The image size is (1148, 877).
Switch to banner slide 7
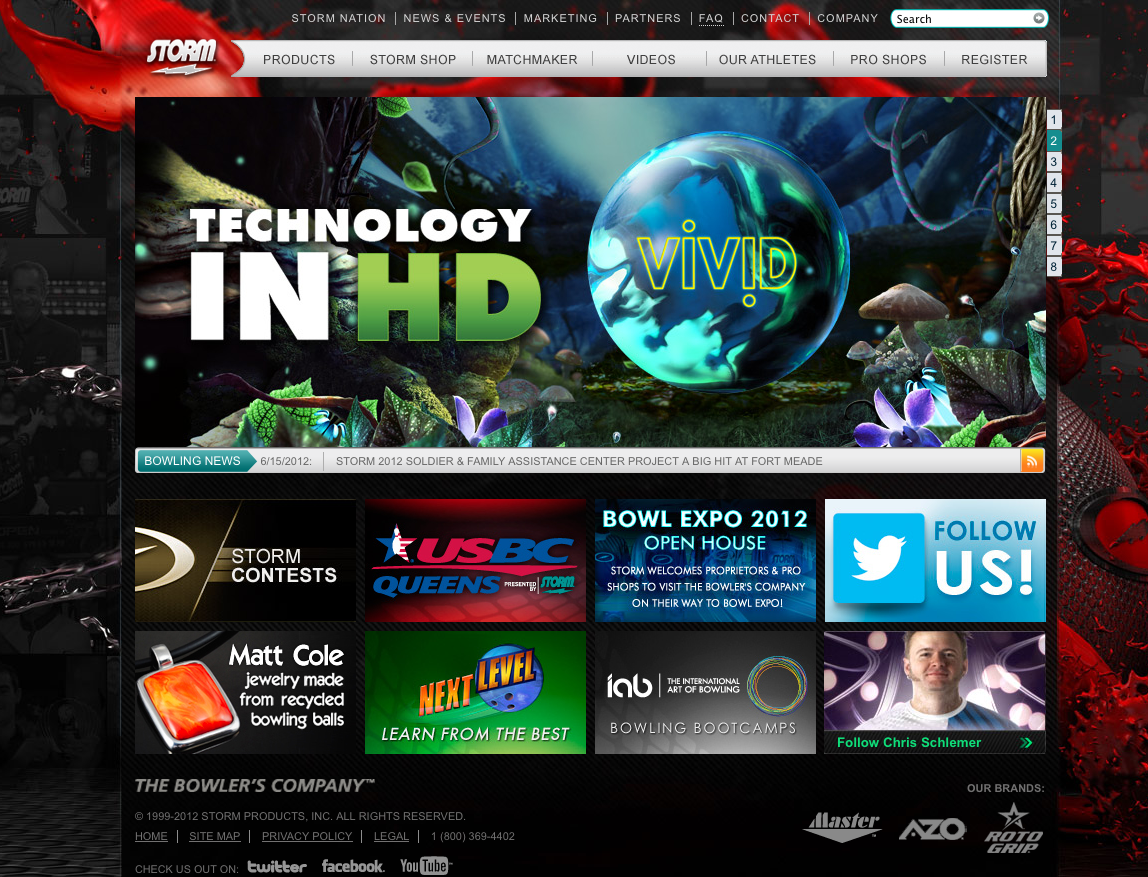1054,245
